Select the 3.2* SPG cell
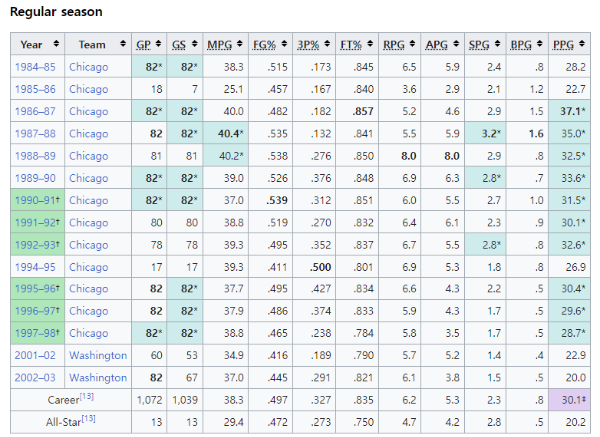The width and height of the screenshot is (600, 437). click(x=485, y=134)
